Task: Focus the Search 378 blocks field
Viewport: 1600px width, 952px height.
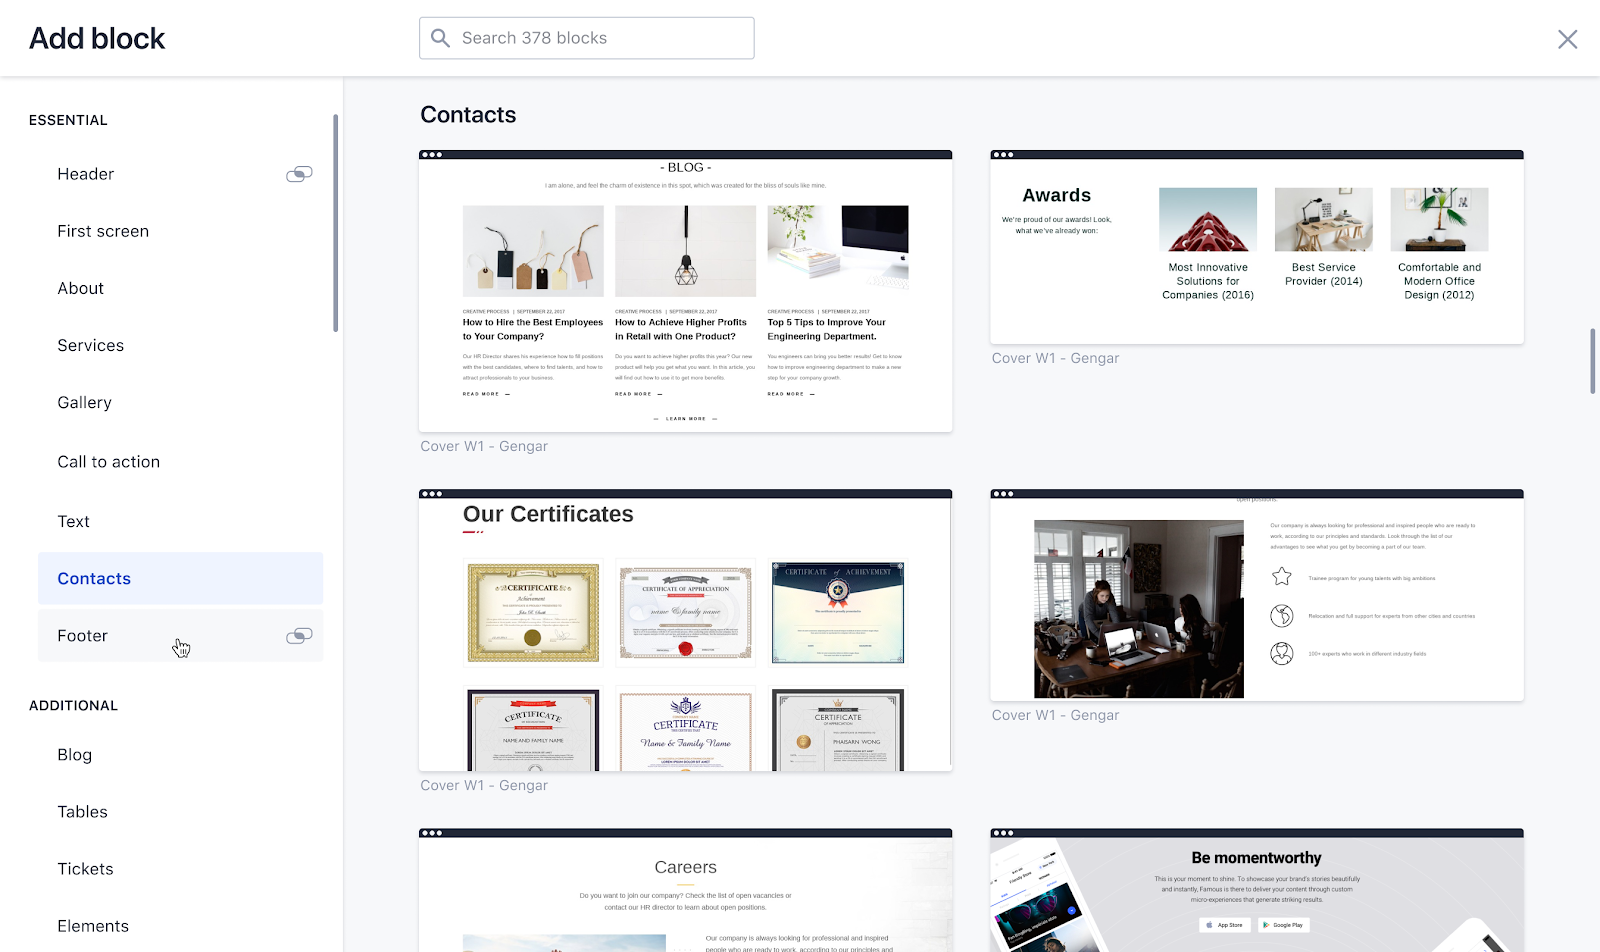Action: 586,38
